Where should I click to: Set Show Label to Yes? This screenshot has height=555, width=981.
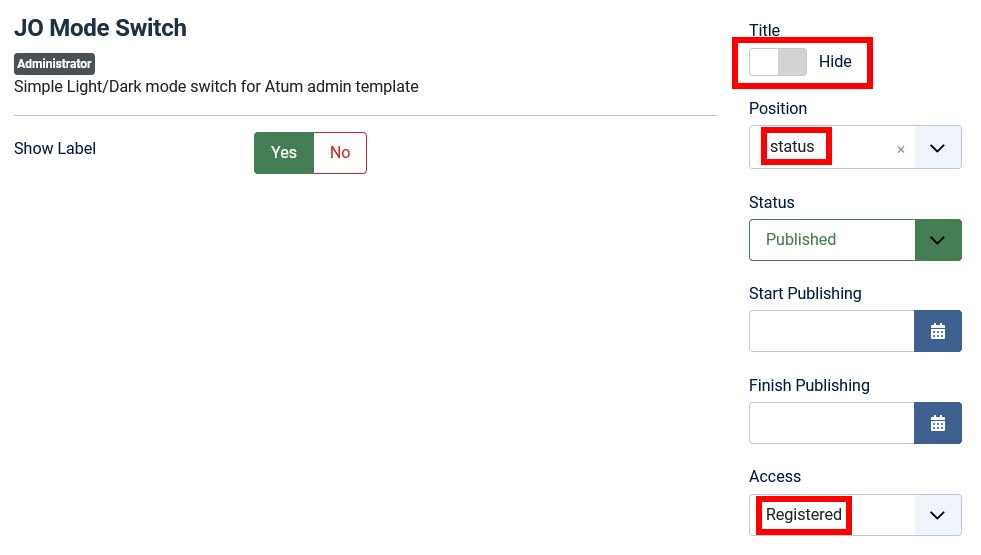tap(284, 153)
